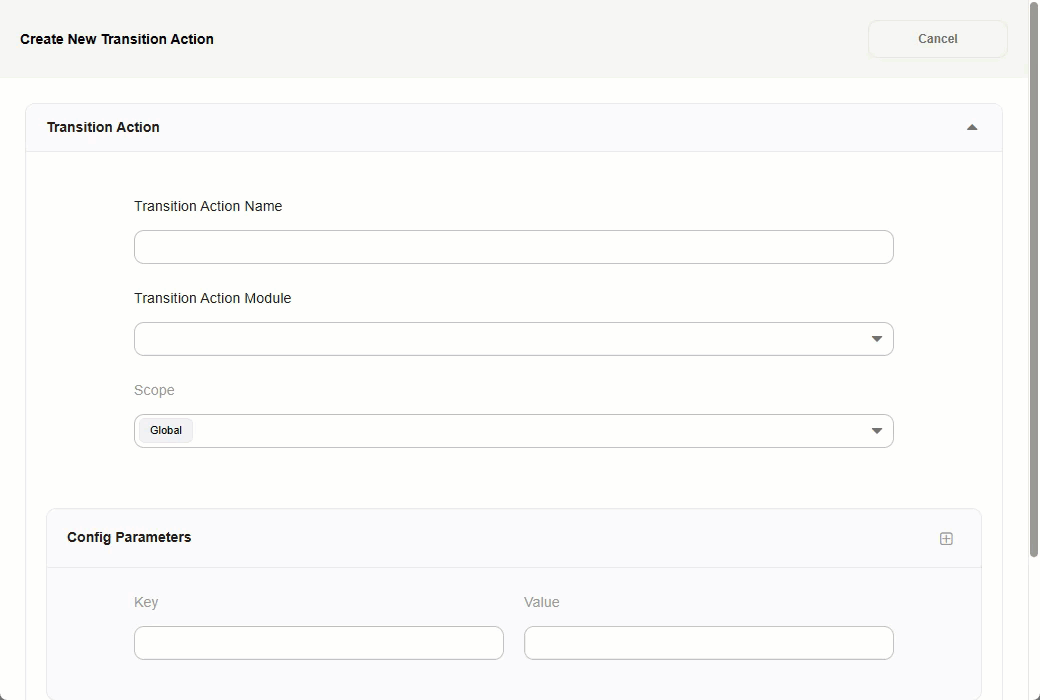Focus the Transition Action Name input
Image resolution: width=1040 pixels, height=700 pixels.
[513, 247]
